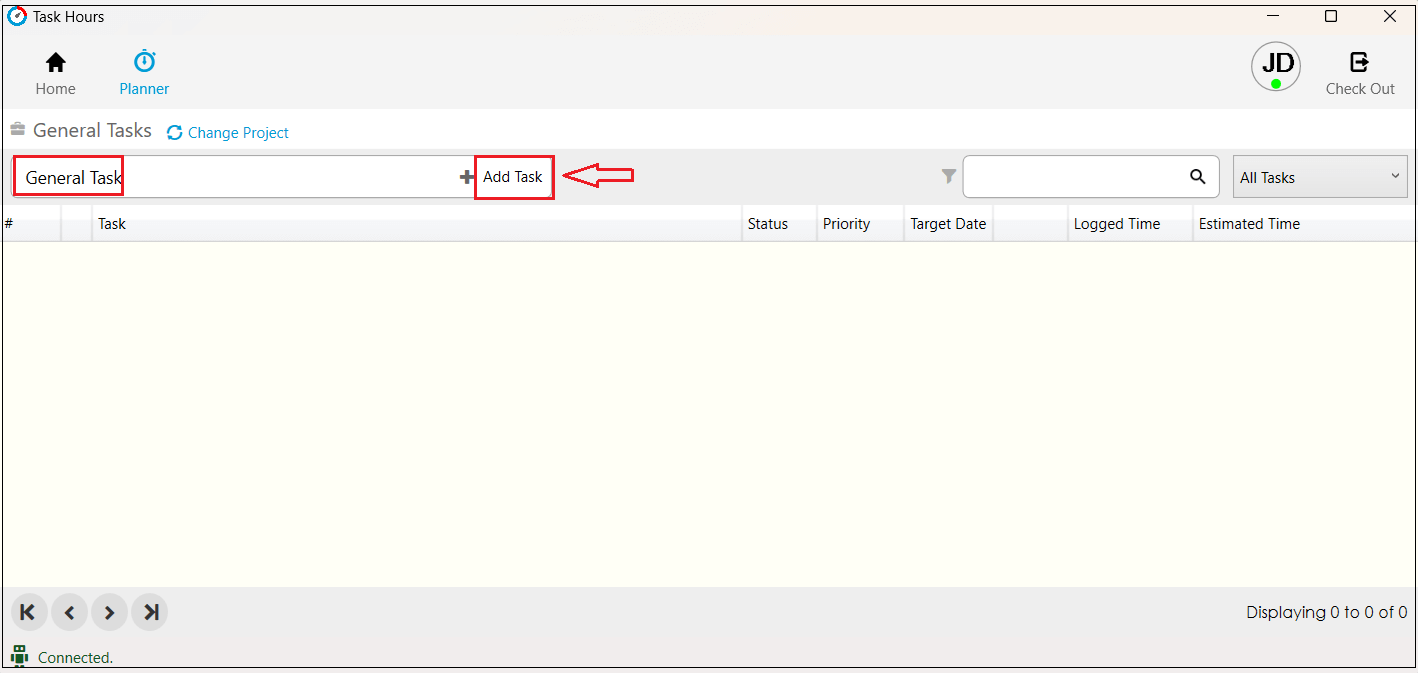Click the filter funnel icon
This screenshot has width=1418, height=673.
949,177
